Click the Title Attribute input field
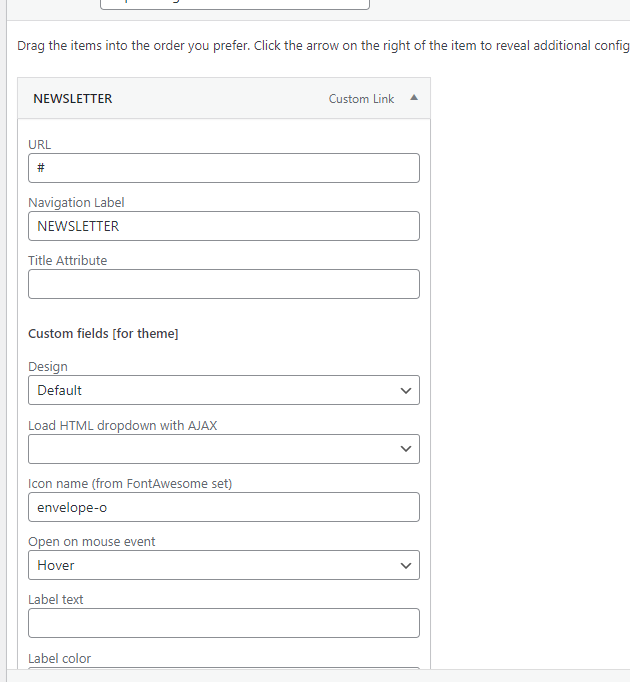 [223, 284]
